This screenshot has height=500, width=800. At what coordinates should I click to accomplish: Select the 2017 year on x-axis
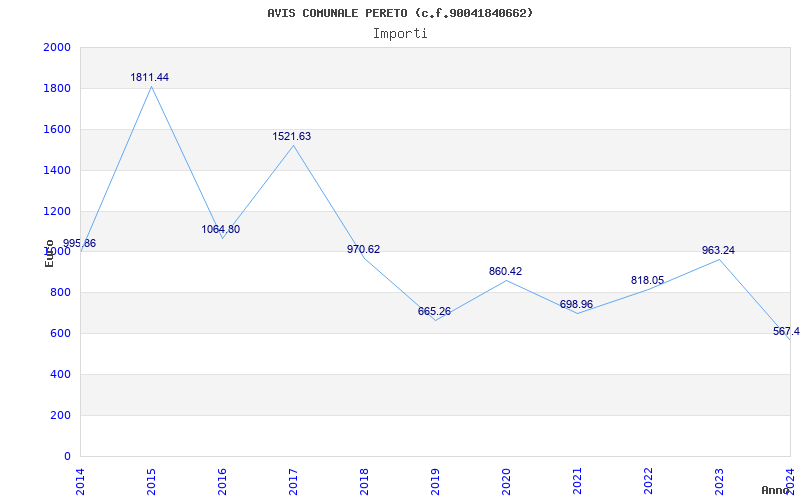293,481
